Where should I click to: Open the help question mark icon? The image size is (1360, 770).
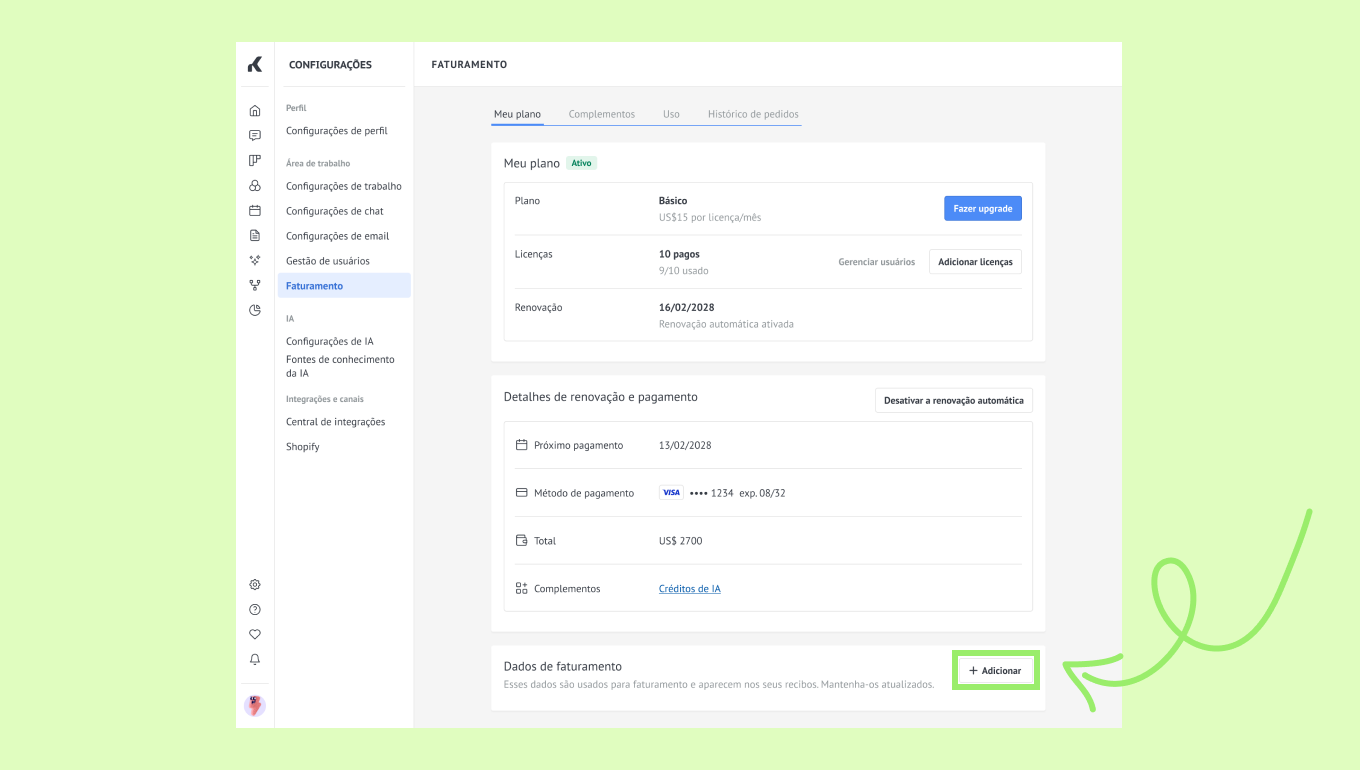tap(255, 609)
